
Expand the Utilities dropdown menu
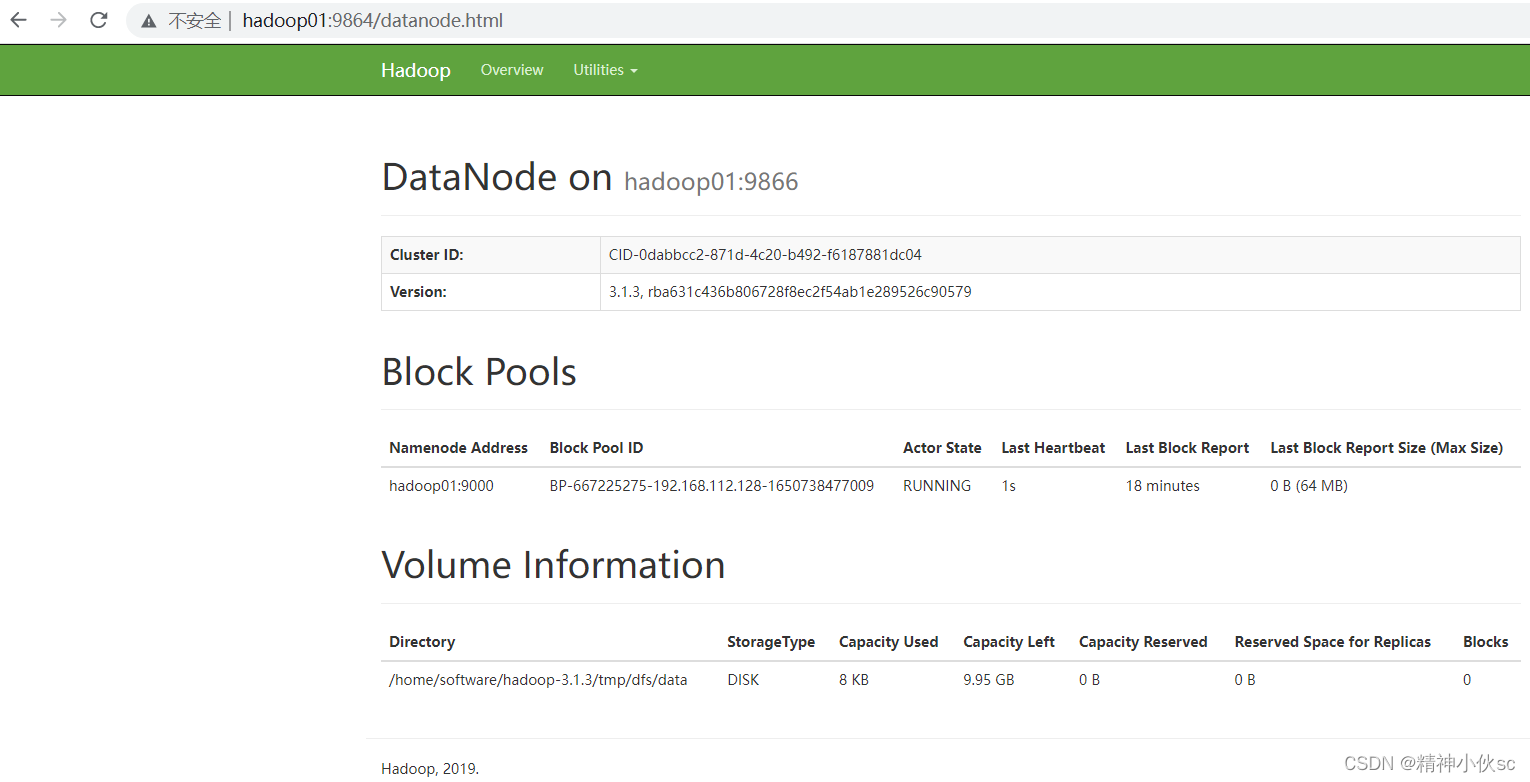pyautogui.click(x=605, y=70)
